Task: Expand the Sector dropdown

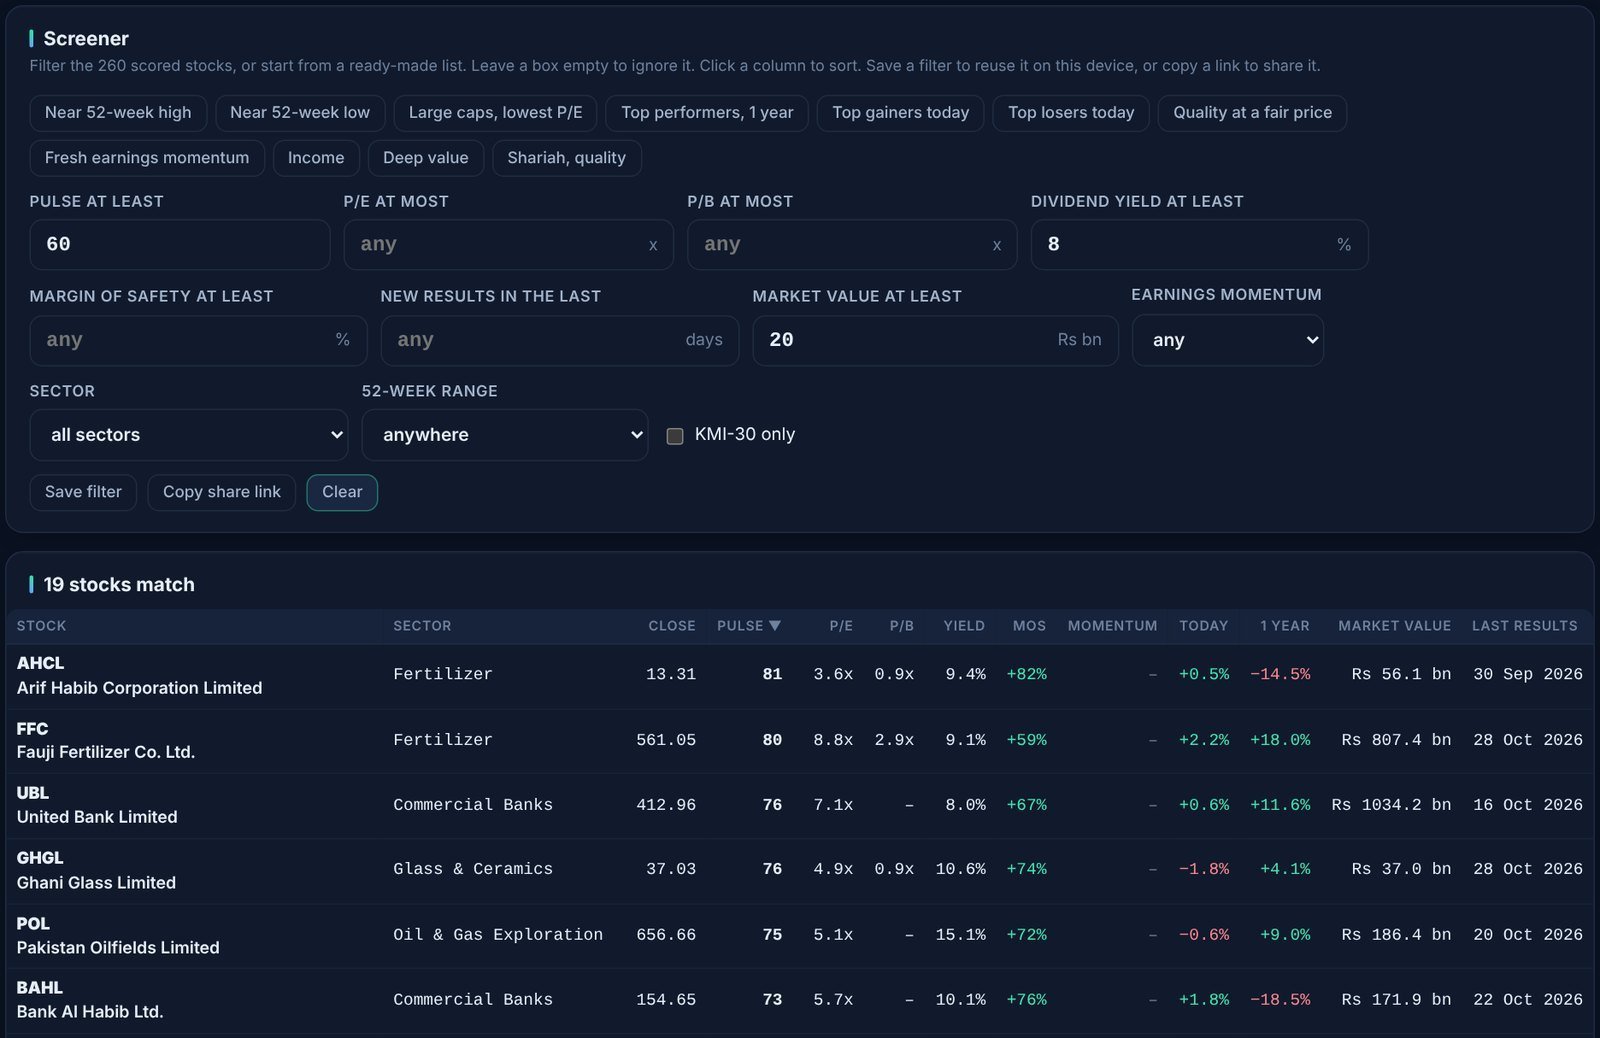Action: [x=189, y=435]
